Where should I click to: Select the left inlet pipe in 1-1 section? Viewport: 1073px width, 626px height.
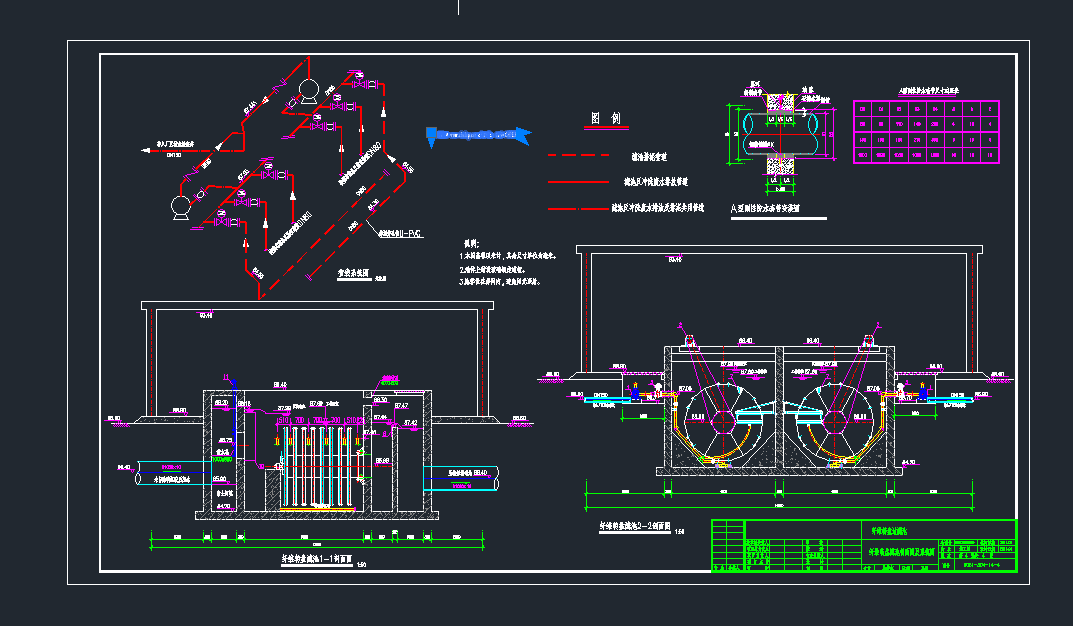[174, 473]
